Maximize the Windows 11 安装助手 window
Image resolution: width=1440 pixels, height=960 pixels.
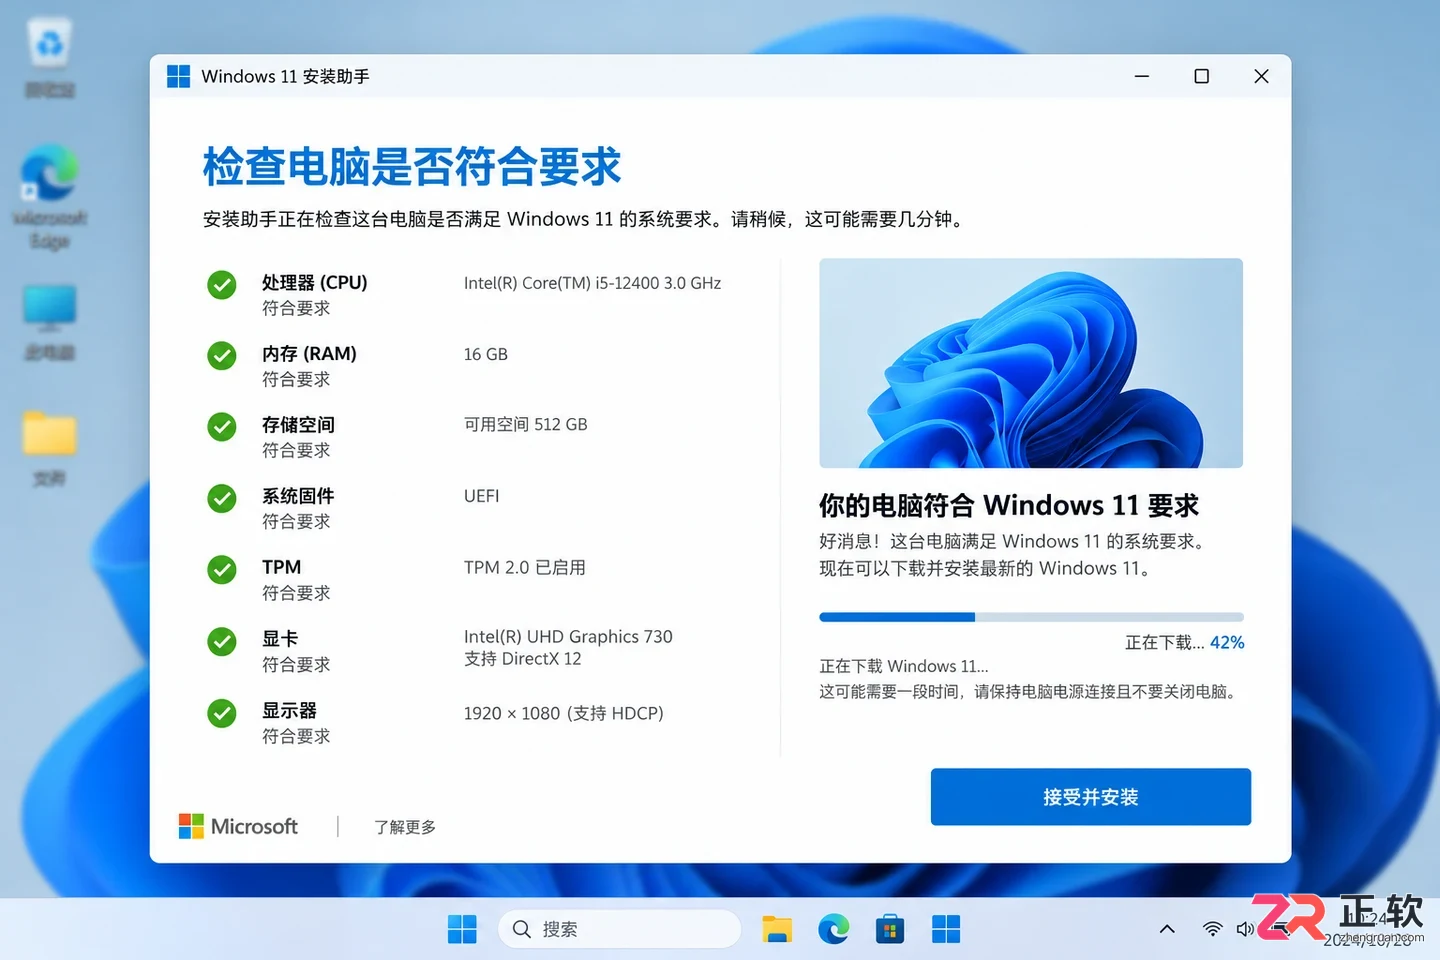(x=1202, y=76)
